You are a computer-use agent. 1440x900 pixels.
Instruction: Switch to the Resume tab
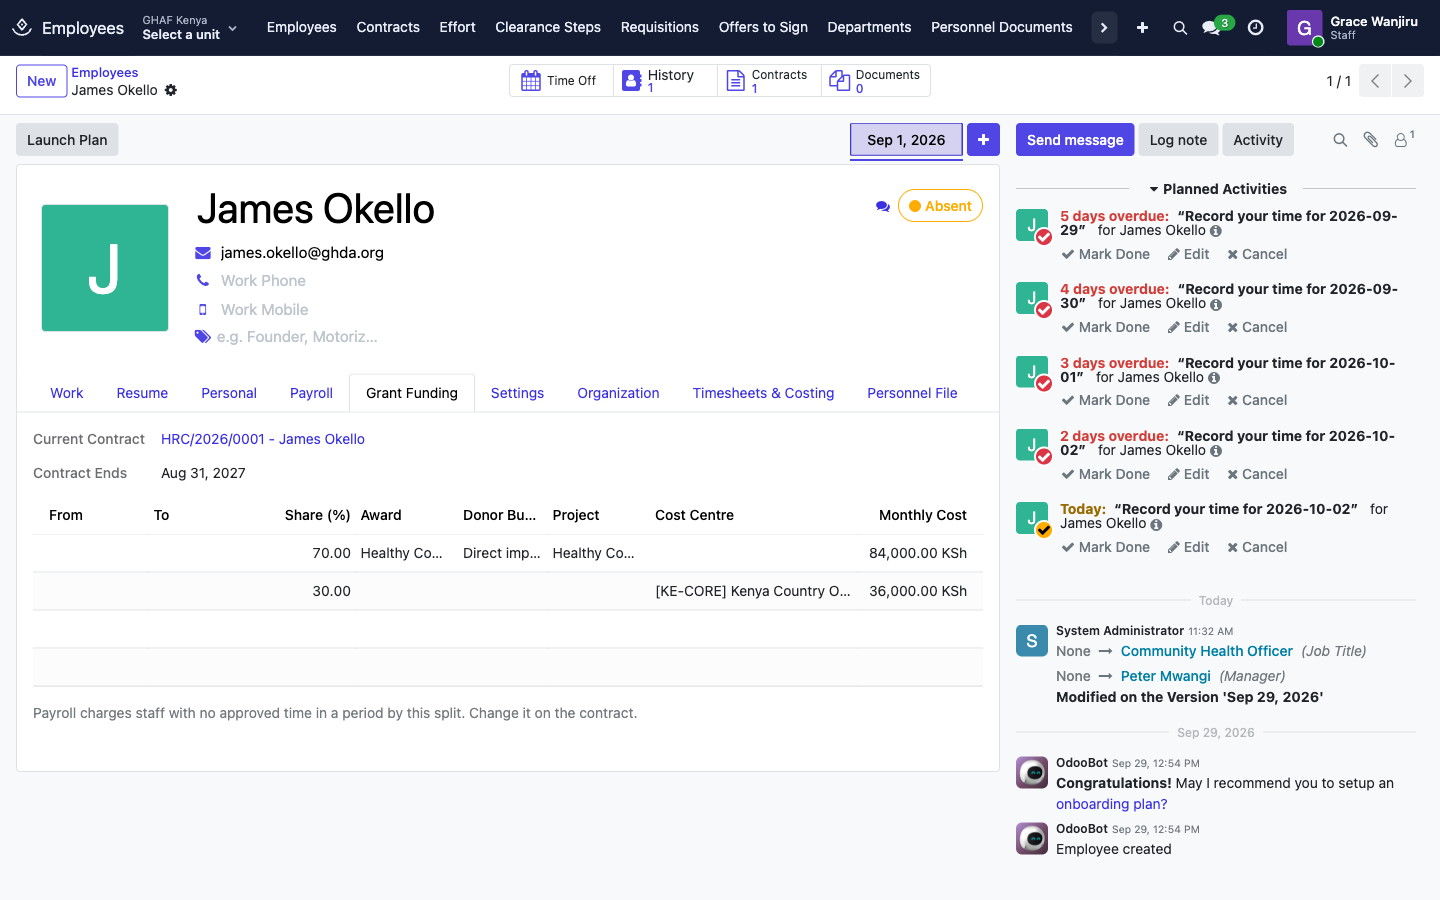point(142,393)
